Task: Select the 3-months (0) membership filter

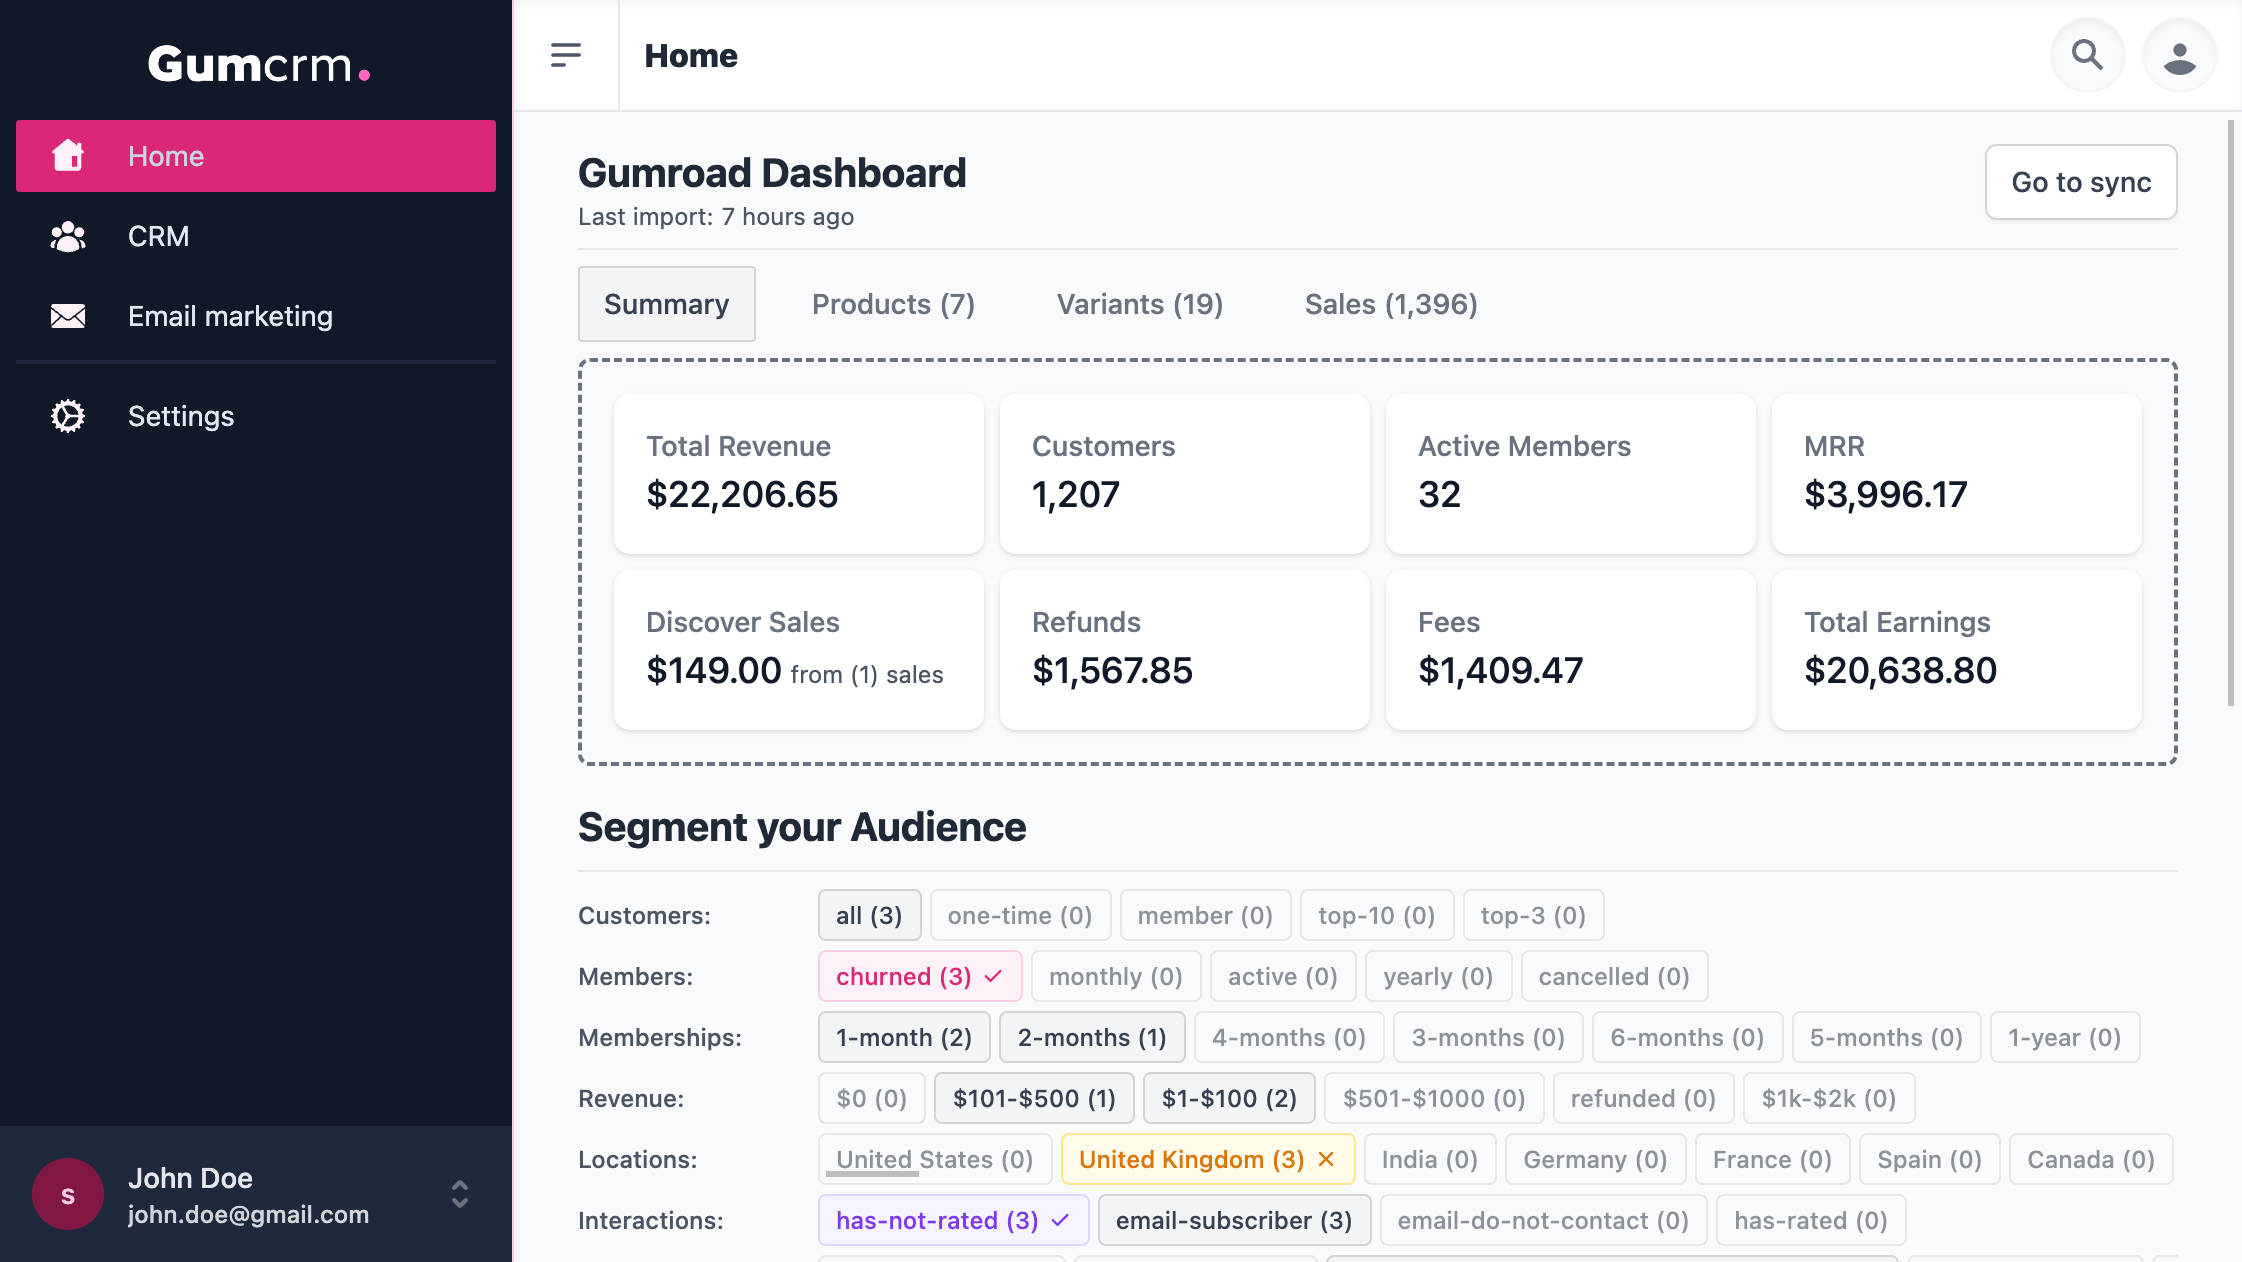Action: coord(1488,1037)
